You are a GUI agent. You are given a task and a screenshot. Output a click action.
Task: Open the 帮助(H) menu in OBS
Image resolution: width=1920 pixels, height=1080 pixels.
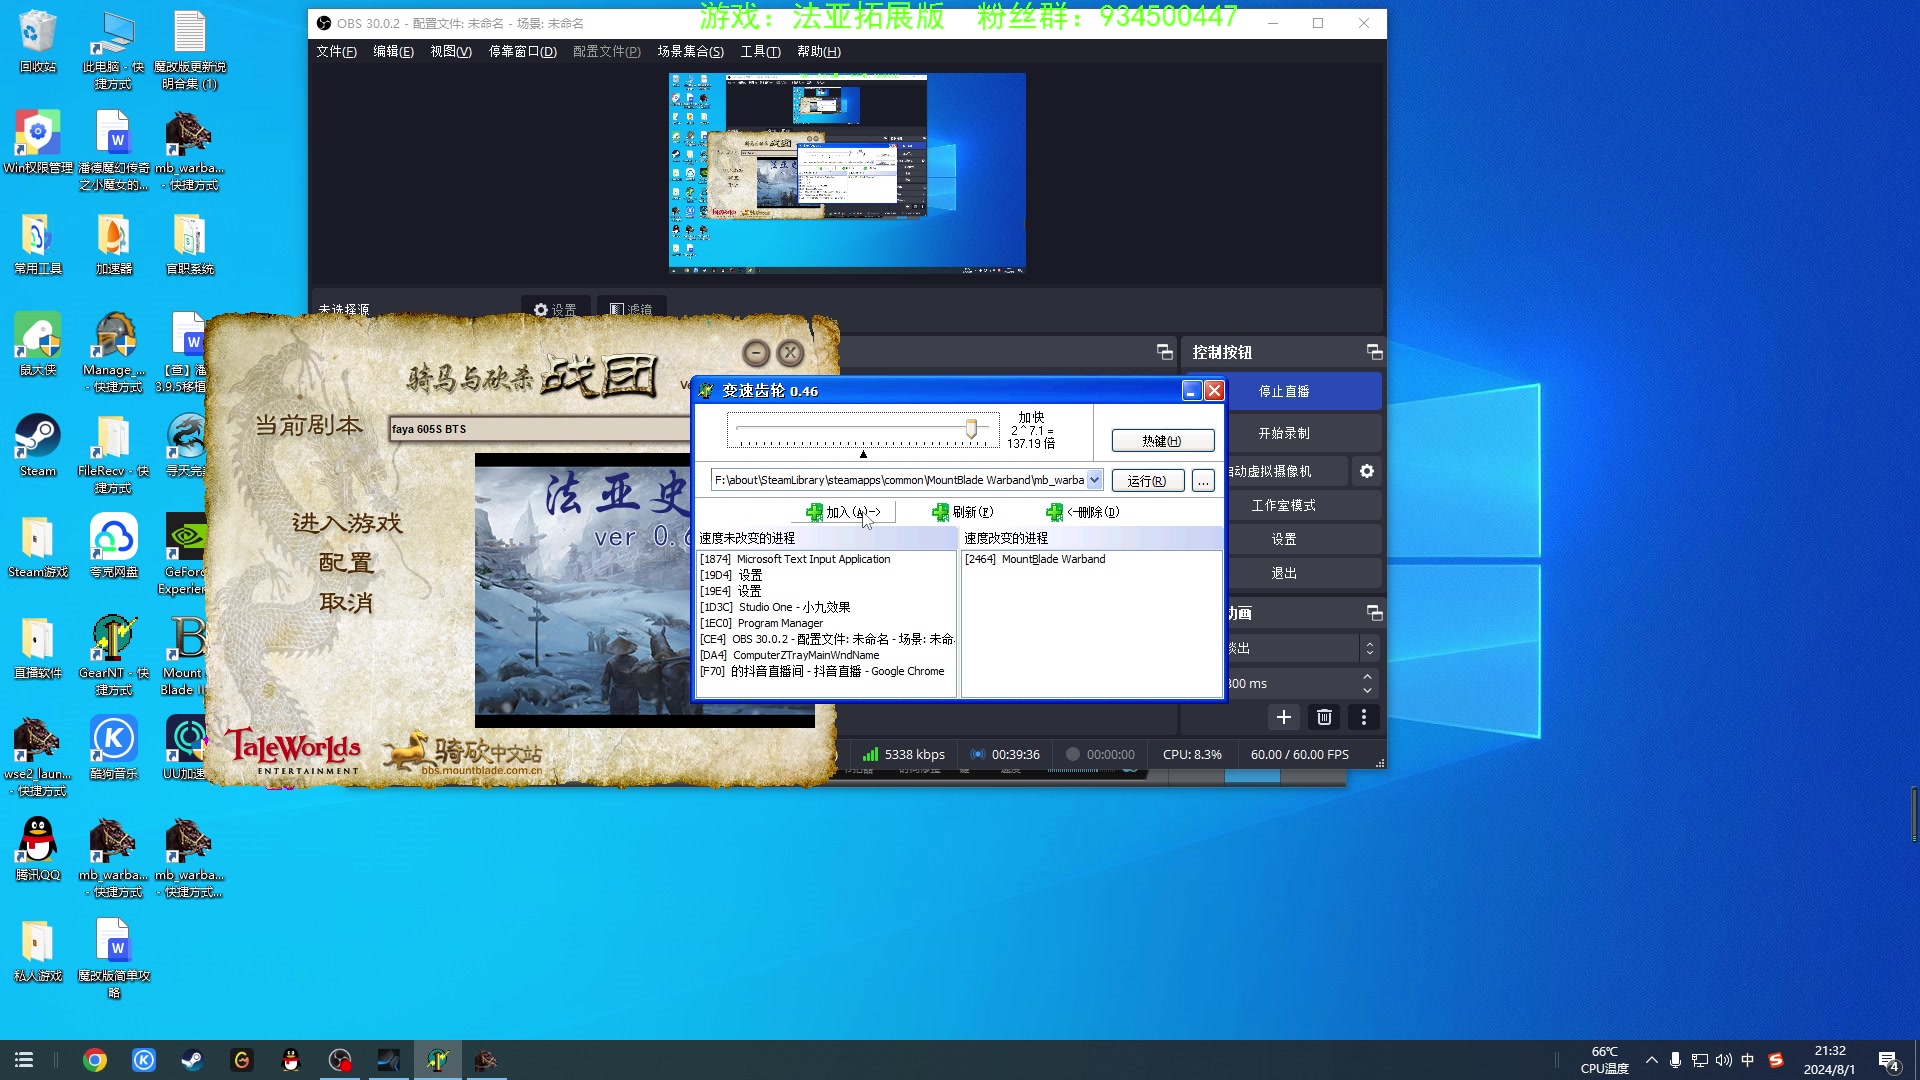[x=819, y=51]
